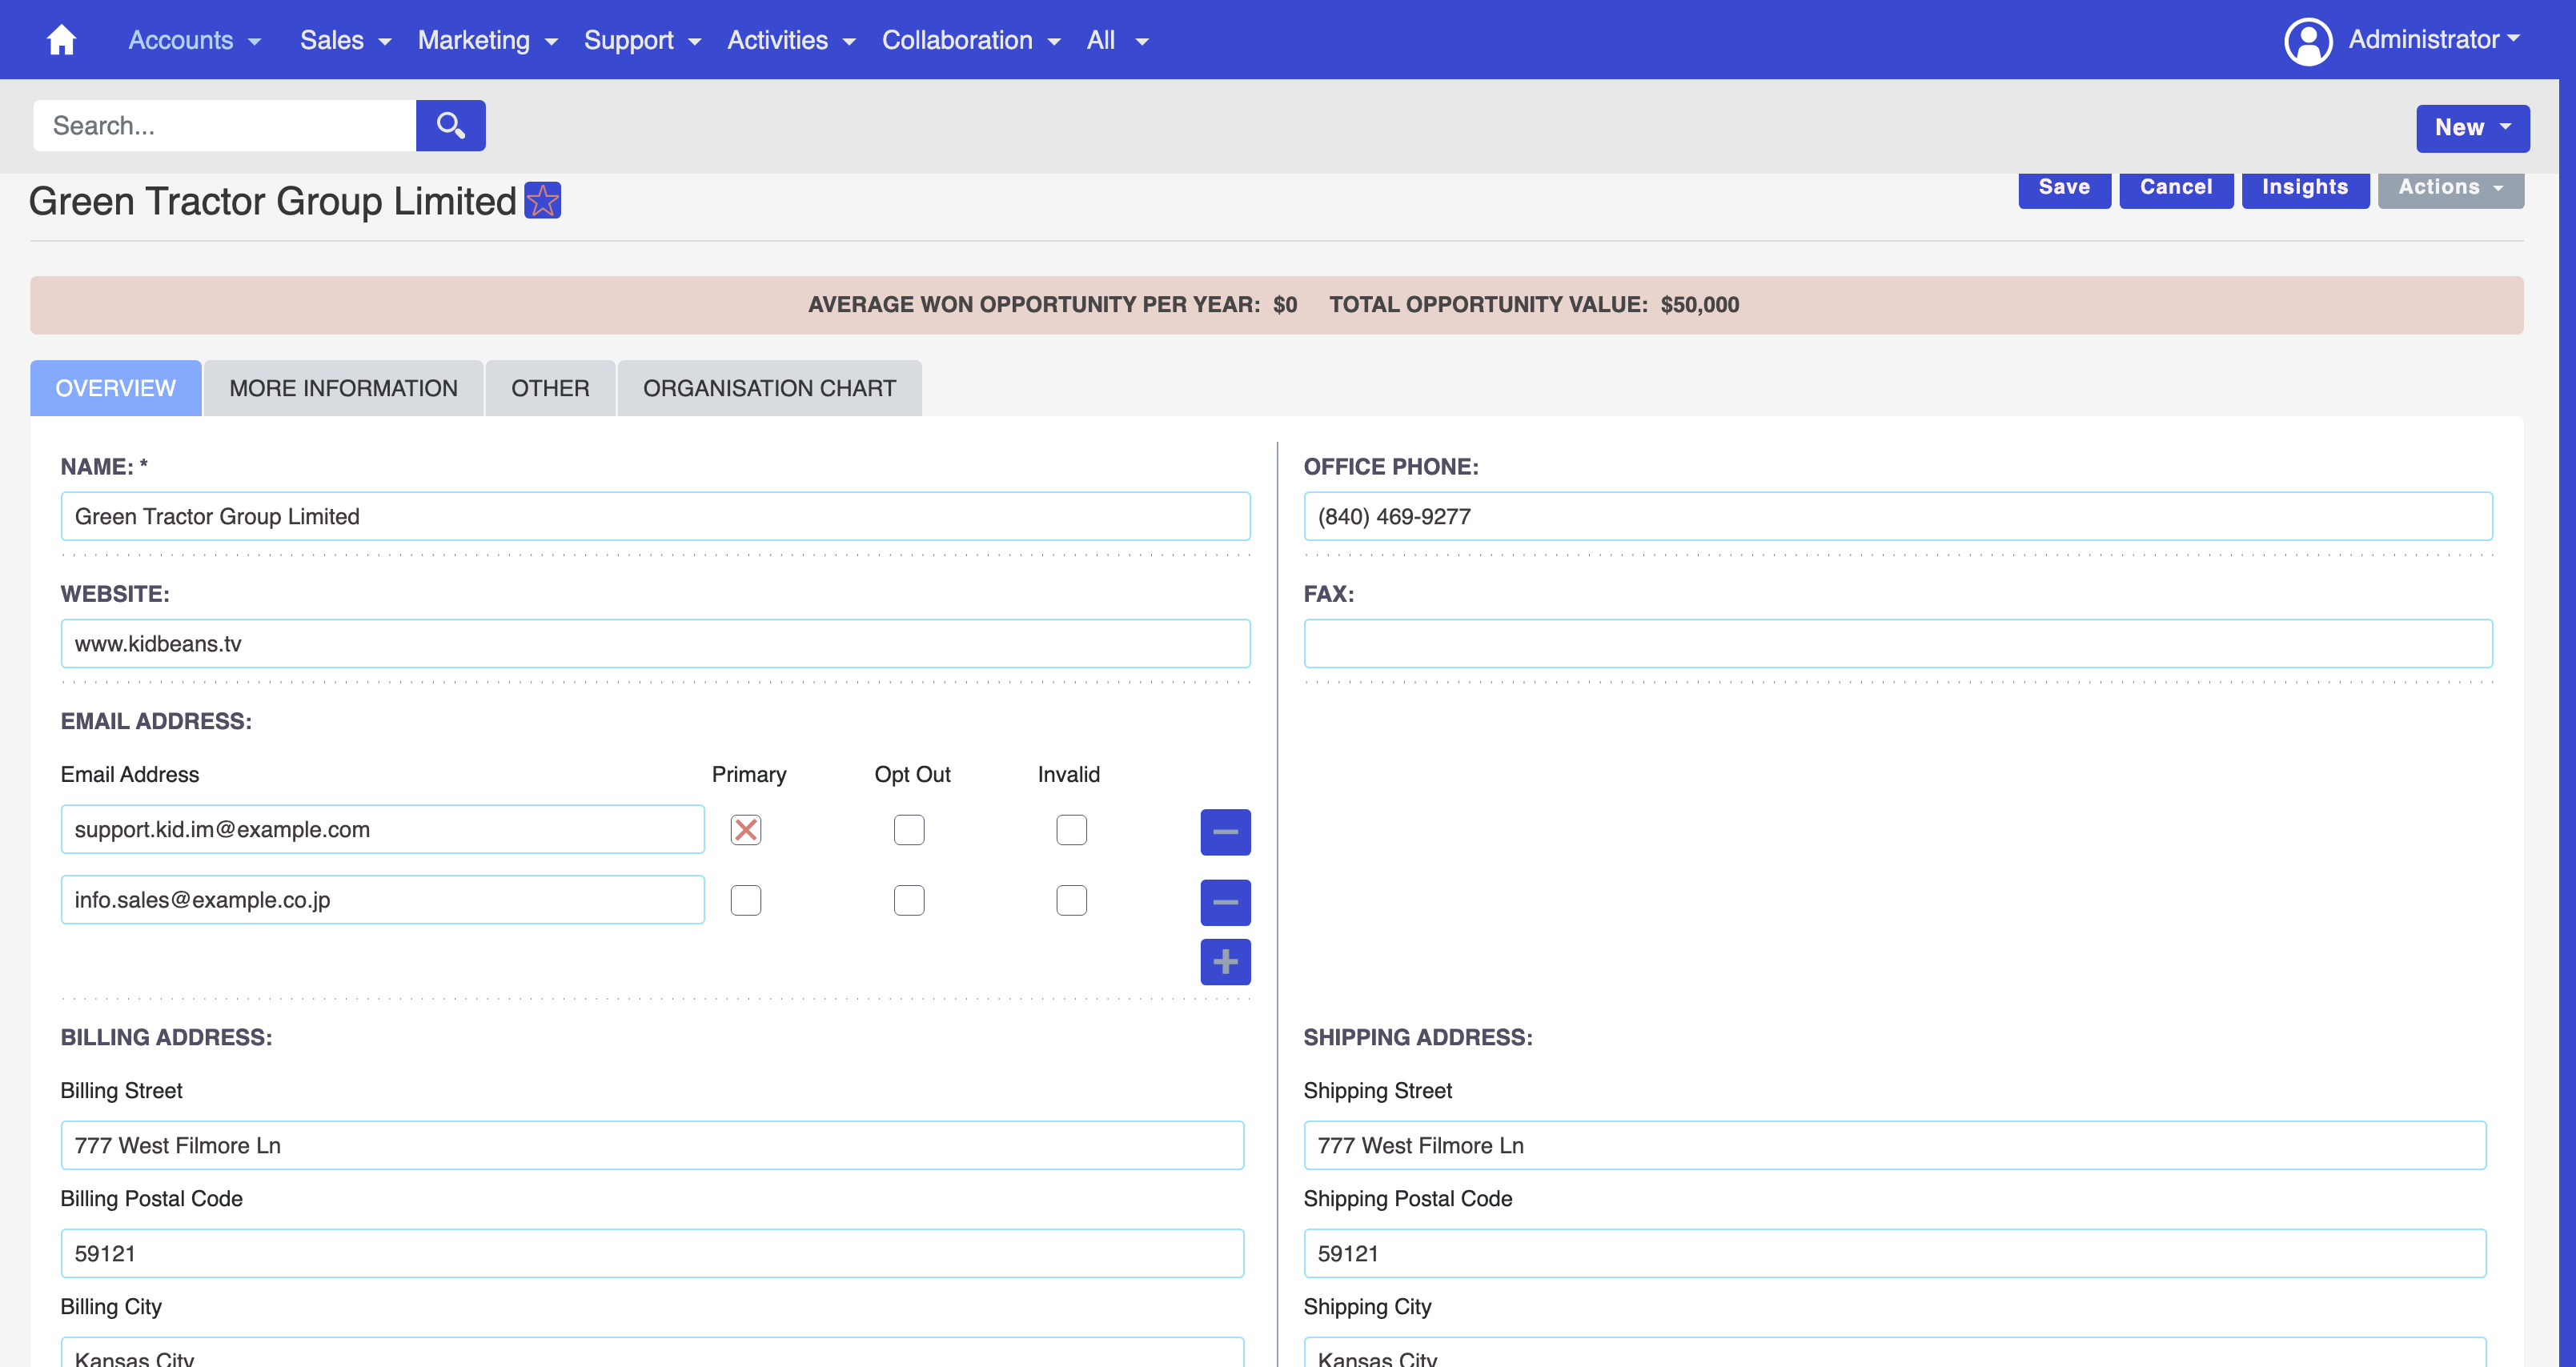Open the Administrator avatar icon
Viewport: 2576px width, 1367px height.
[x=2308, y=40]
